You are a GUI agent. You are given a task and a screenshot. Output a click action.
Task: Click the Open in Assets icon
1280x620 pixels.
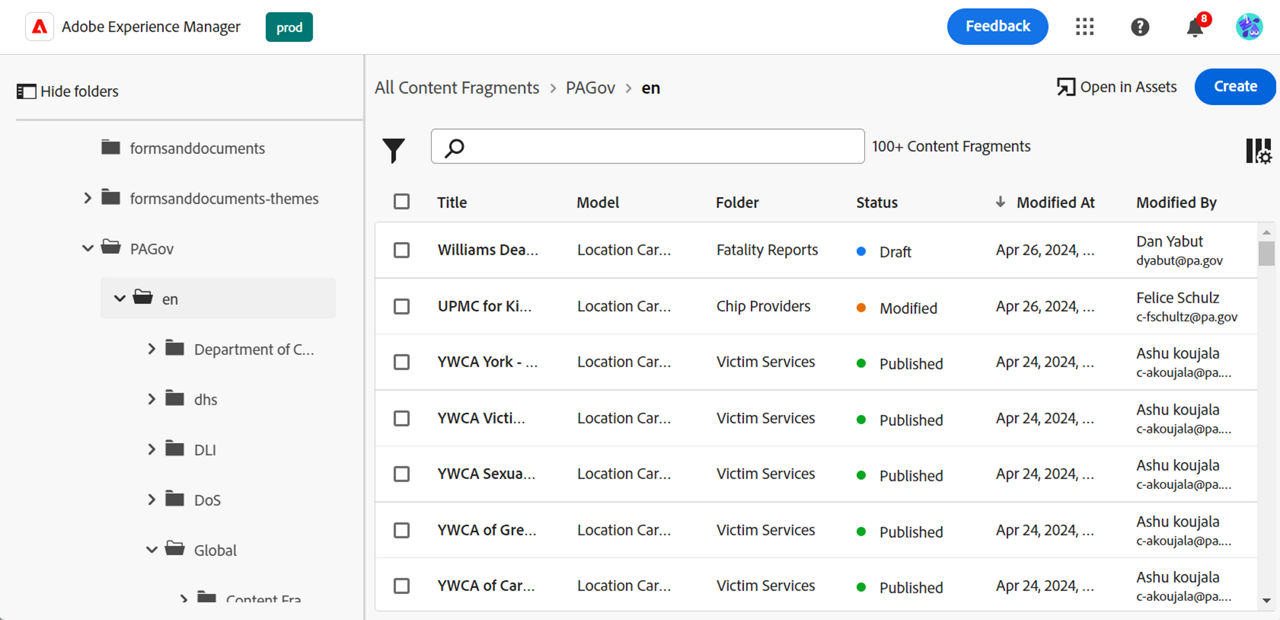coord(1066,87)
